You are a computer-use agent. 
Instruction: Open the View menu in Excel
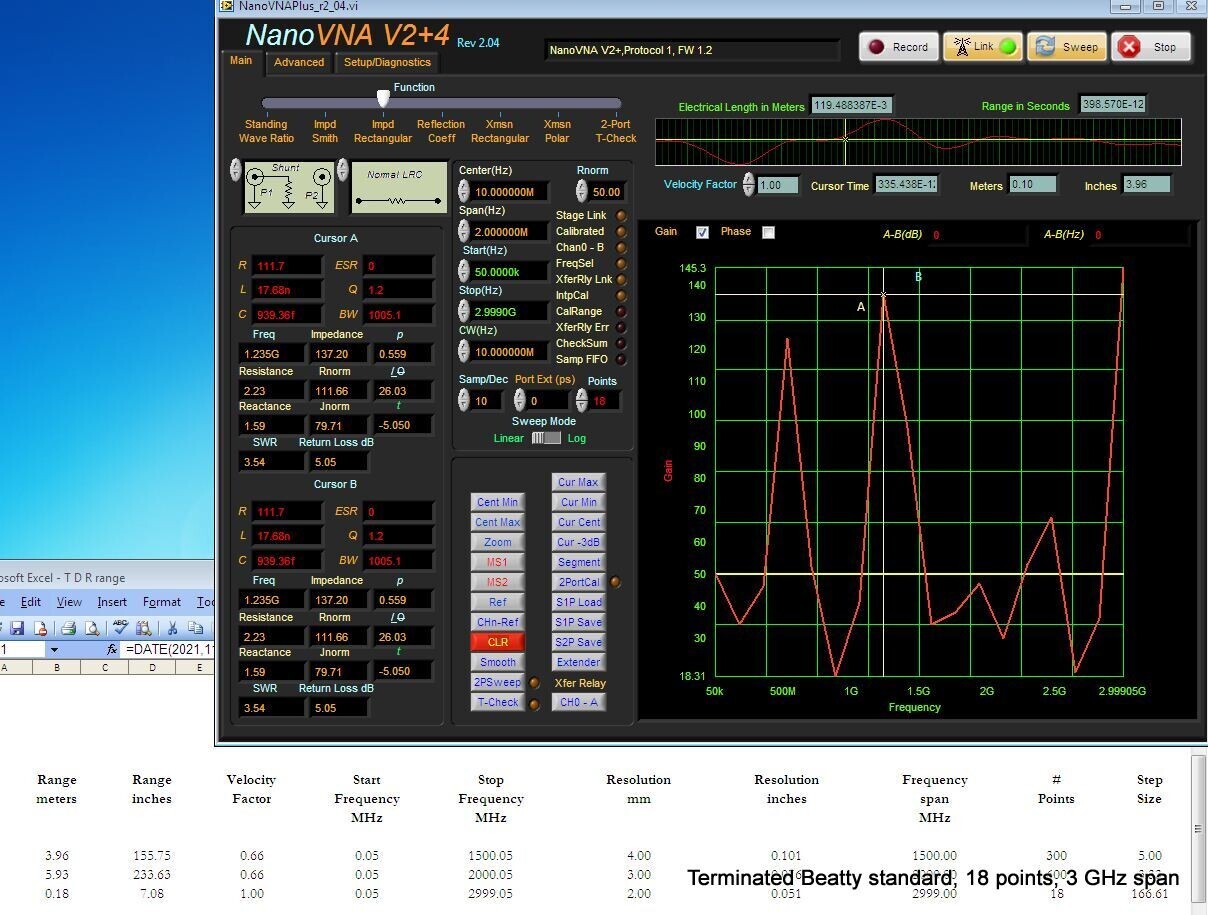(69, 602)
